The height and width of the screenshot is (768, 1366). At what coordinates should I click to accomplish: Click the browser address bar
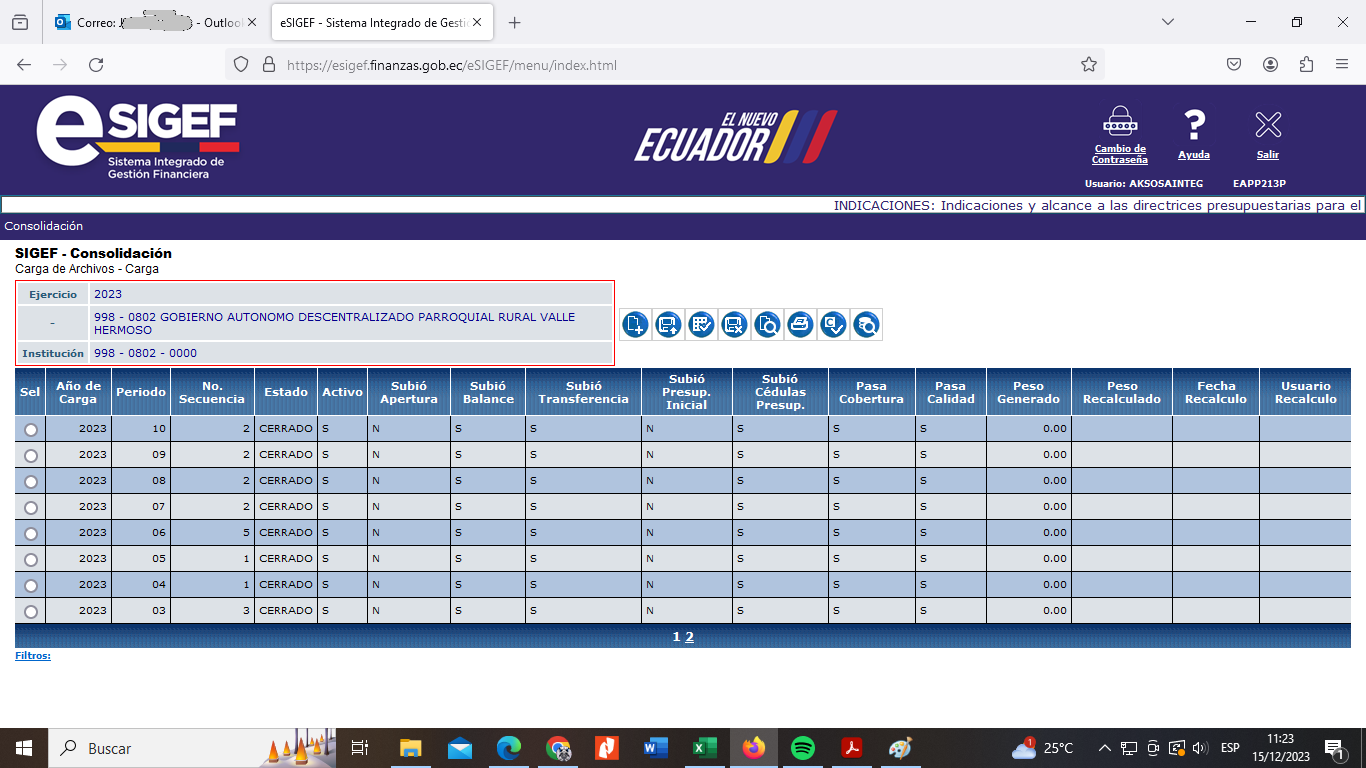(660, 65)
